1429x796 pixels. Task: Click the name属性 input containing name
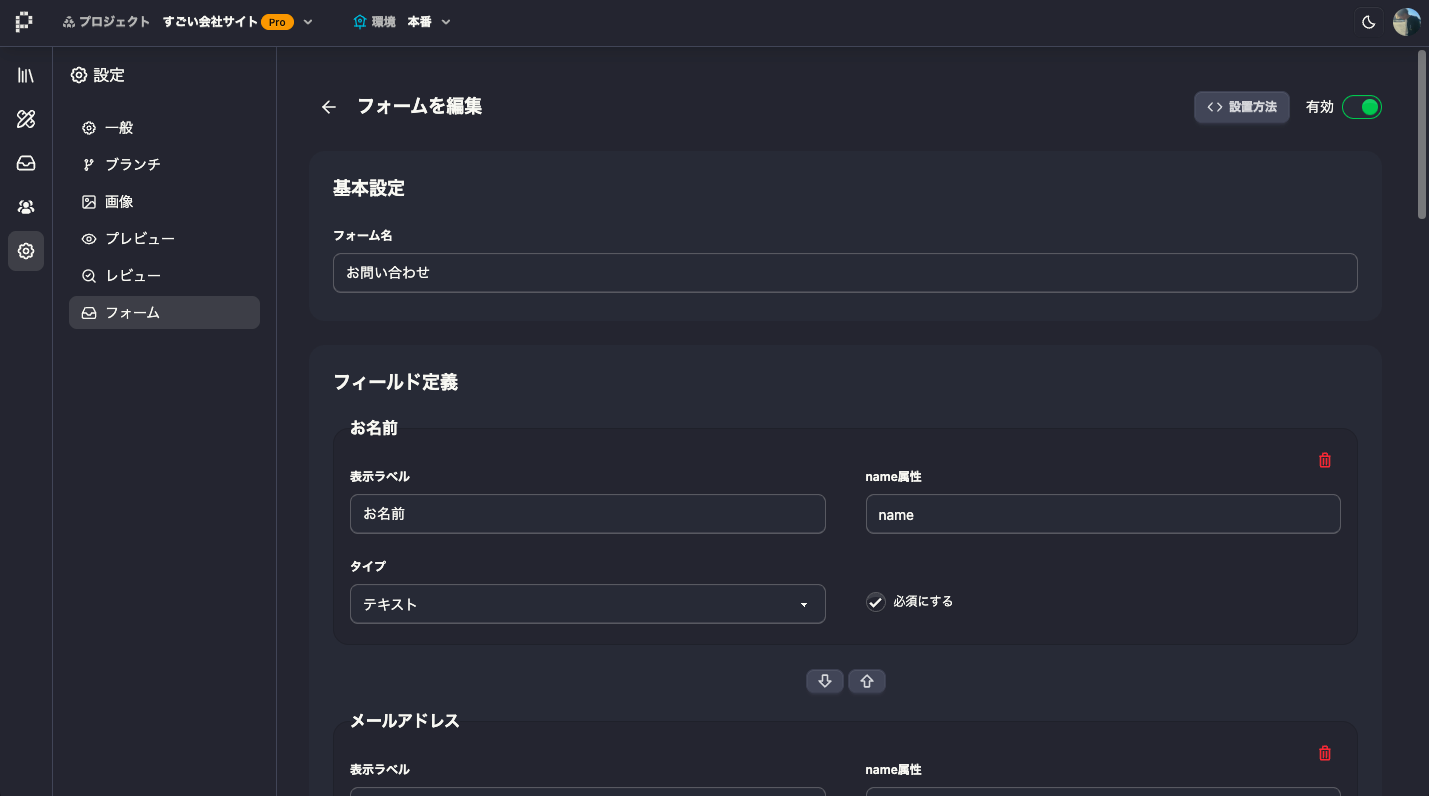(x=1103, y=514)
